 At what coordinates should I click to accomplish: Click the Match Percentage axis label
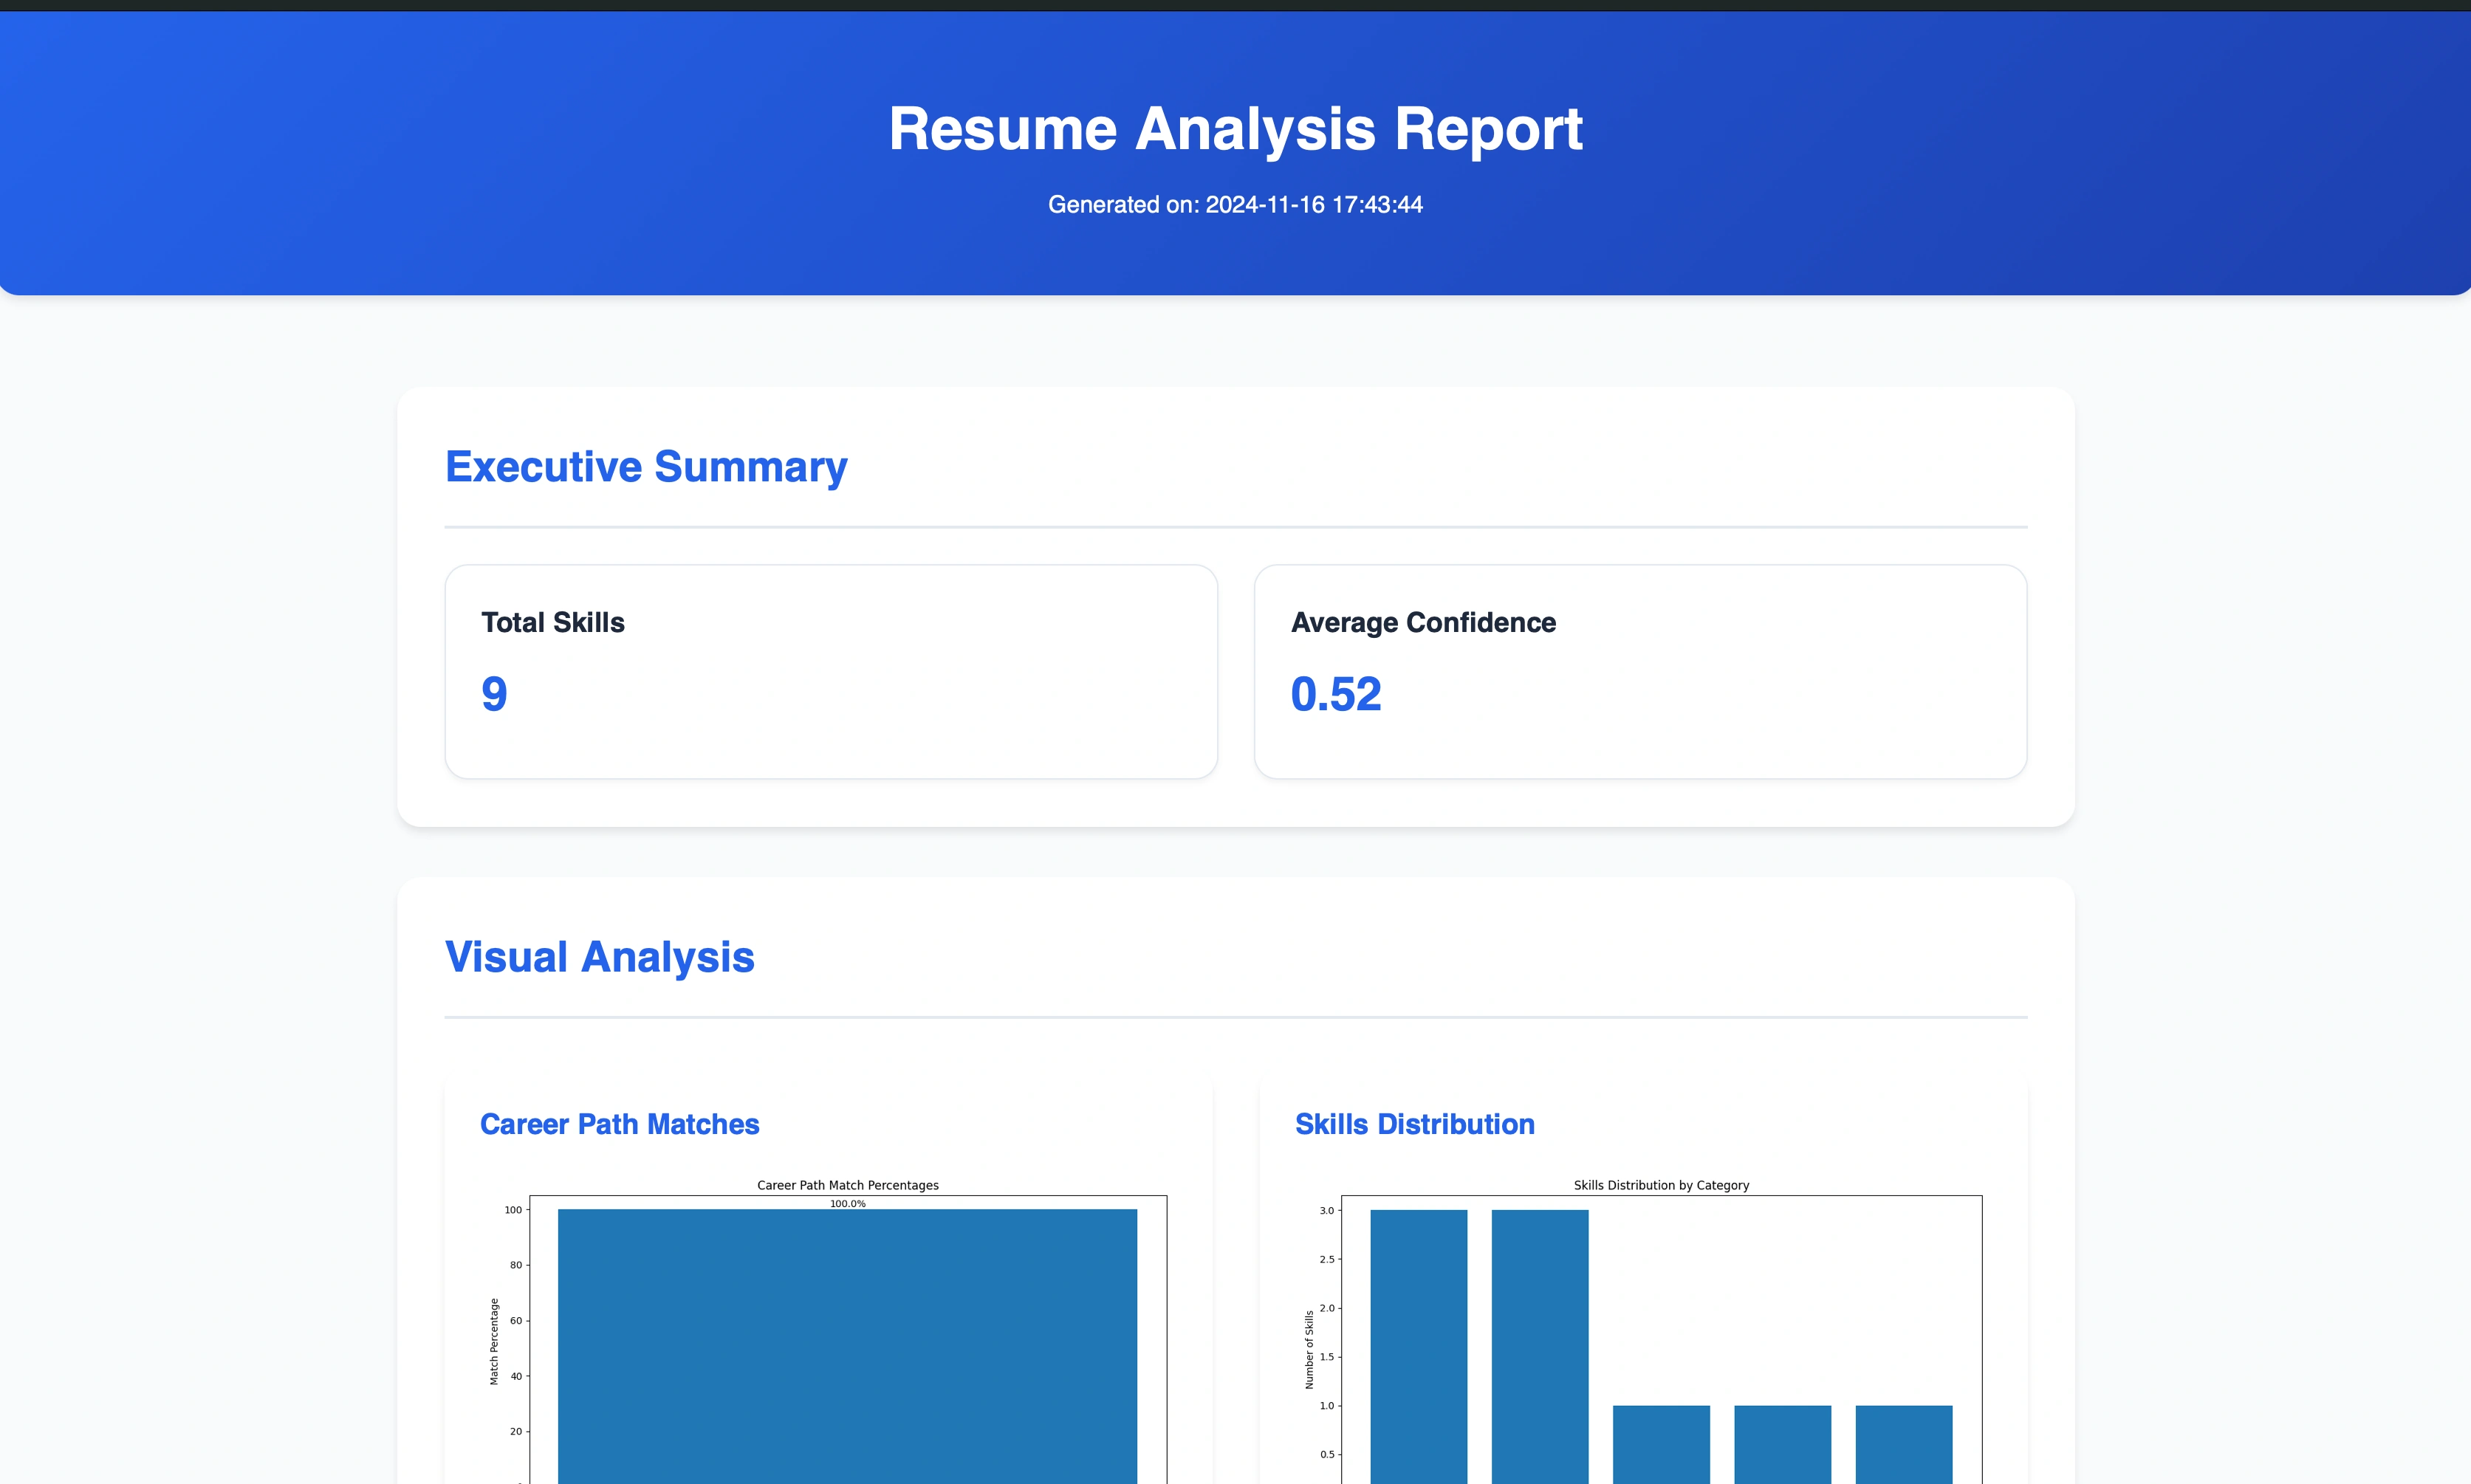click(x=494, y=1341)
